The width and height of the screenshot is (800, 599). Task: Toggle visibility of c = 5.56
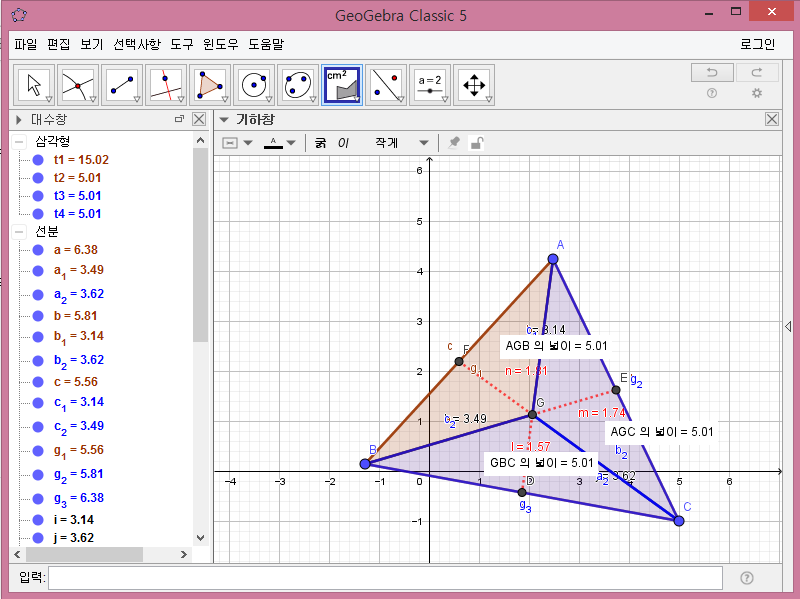38,382
